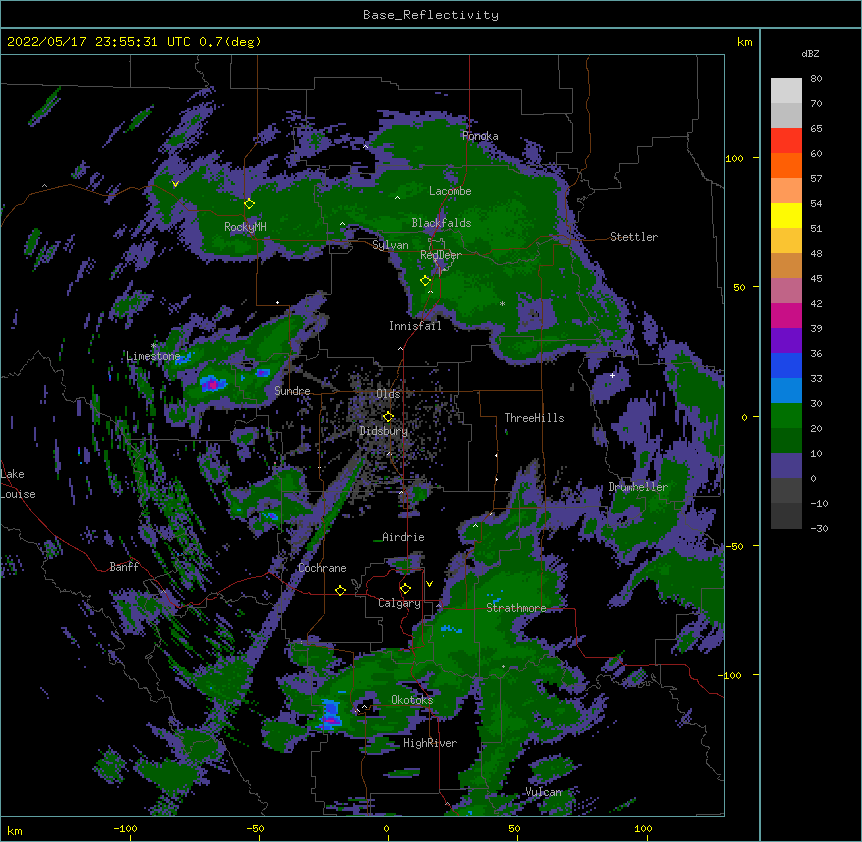Select the slate purple 0-10 dBZ swatch
This screenshot has height=842, width=862.
(x=786, y=466)
